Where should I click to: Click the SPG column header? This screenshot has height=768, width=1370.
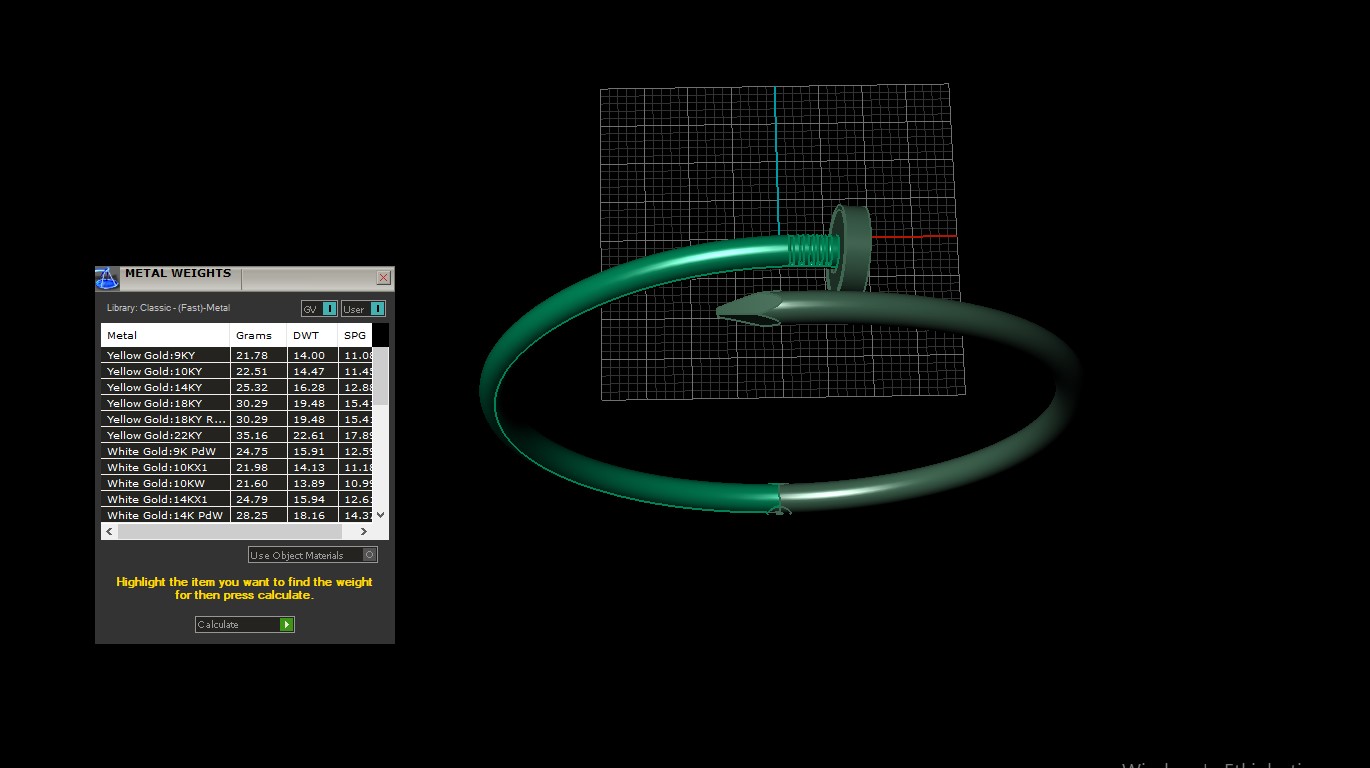pos(355,335)
